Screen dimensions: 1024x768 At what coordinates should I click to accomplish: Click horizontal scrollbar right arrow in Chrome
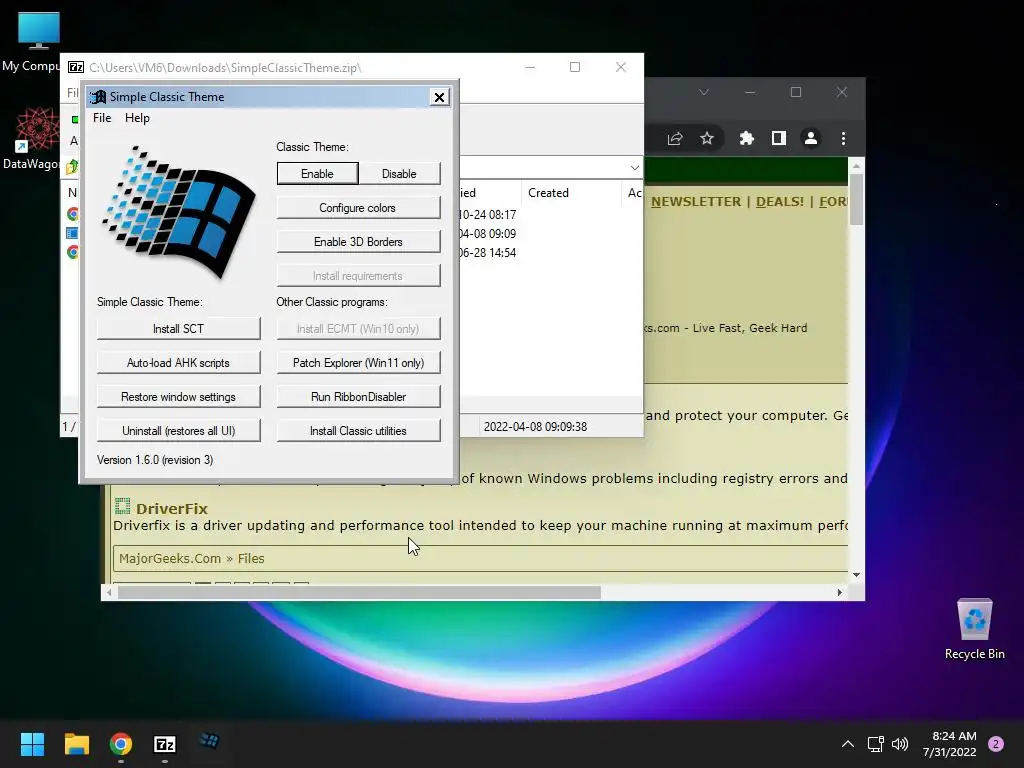840,592
